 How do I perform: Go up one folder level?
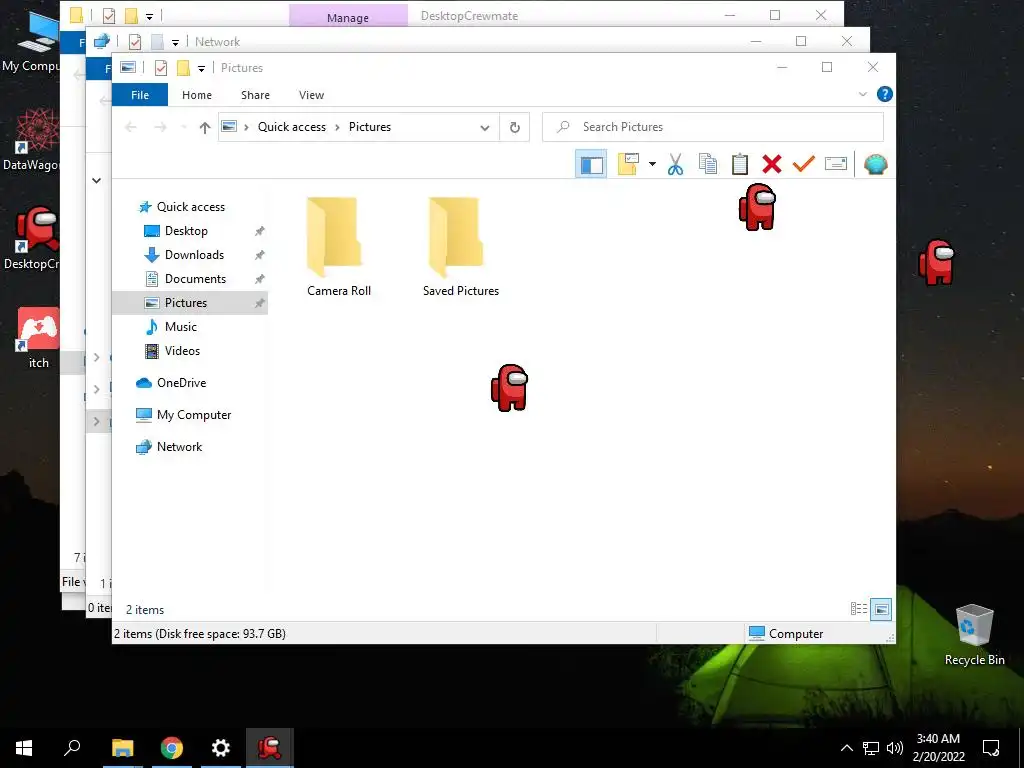[x=204, y=127]
